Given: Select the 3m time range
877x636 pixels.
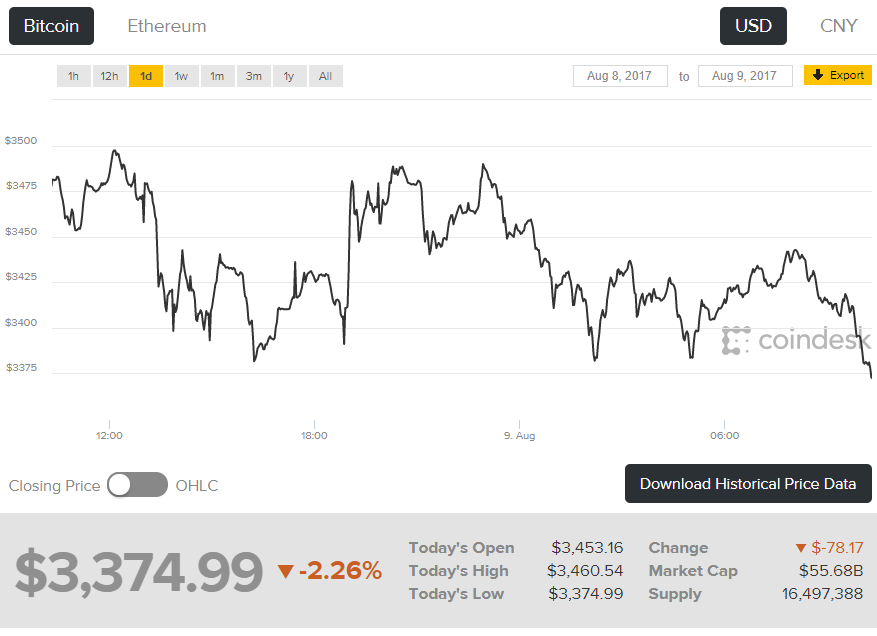Looking at the screenshot, I should [x=253, y=76].
